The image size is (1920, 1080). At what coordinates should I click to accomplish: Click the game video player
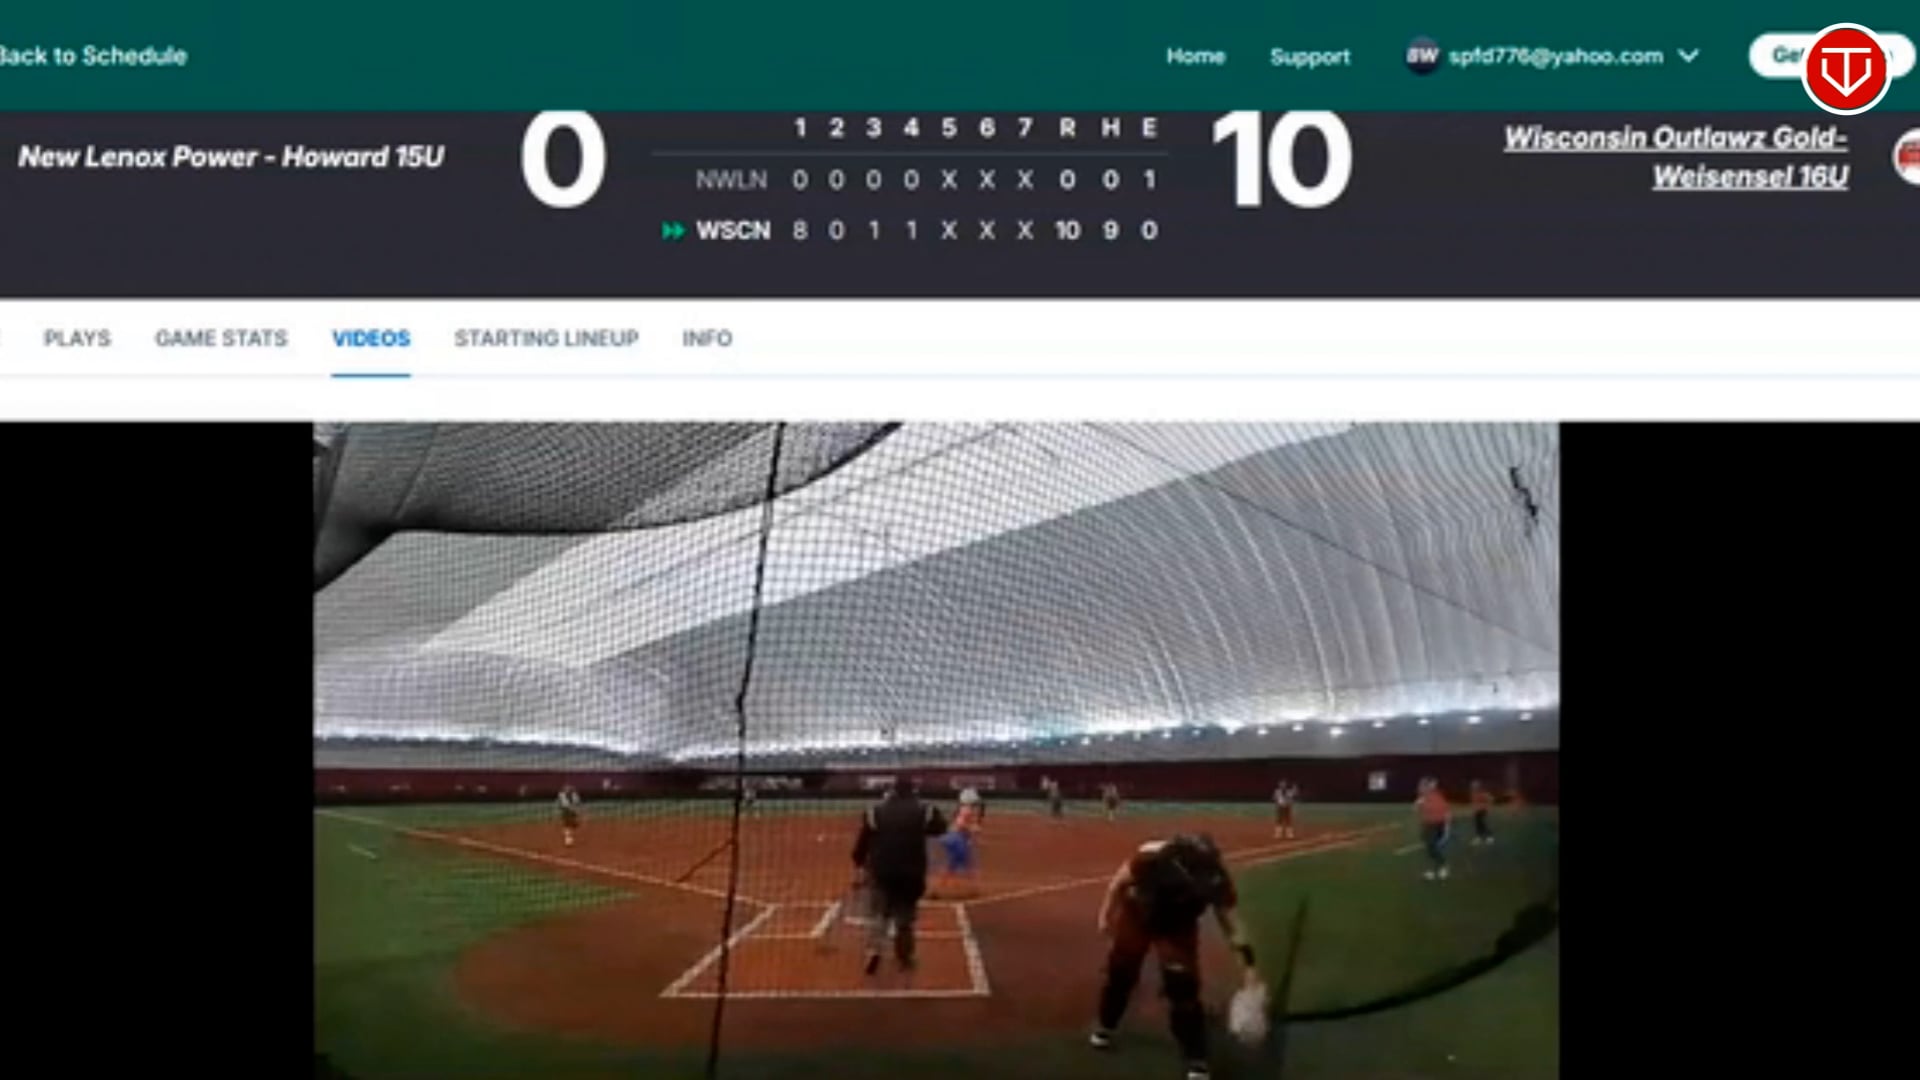(936, 750)
